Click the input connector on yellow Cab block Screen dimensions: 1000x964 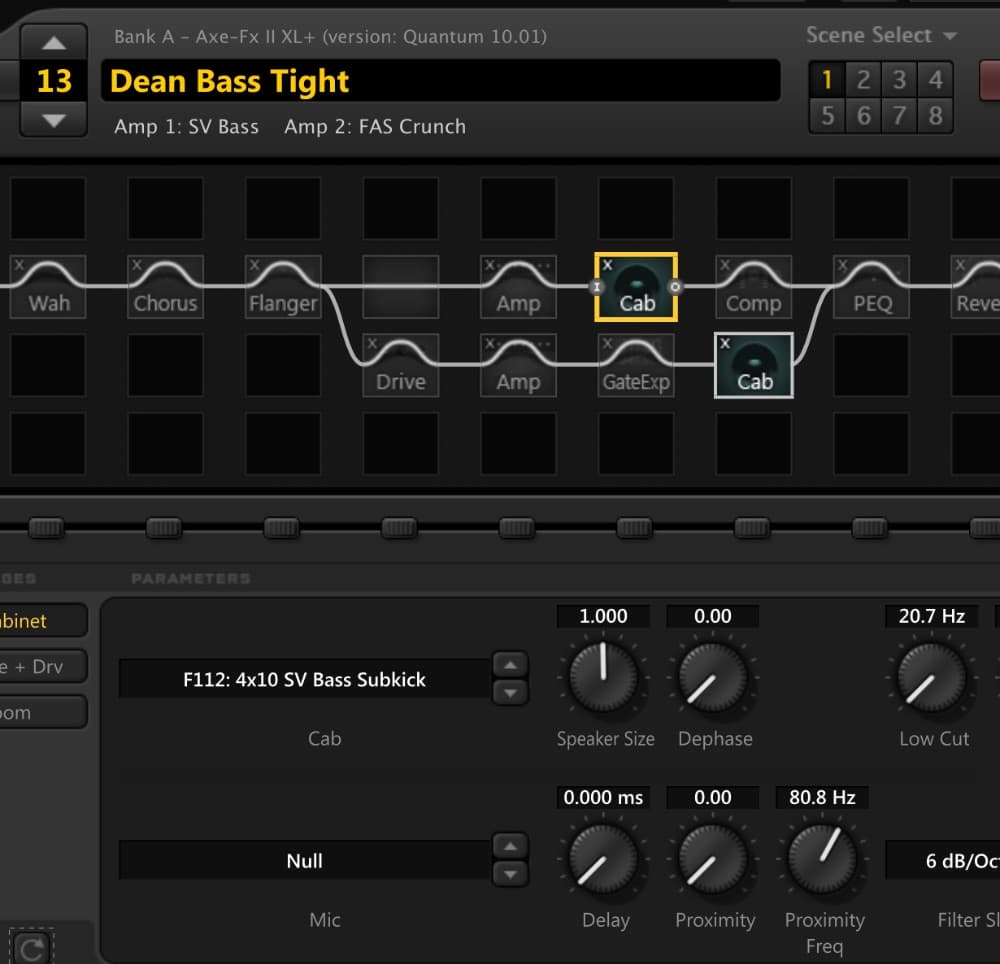pos(597,287)
